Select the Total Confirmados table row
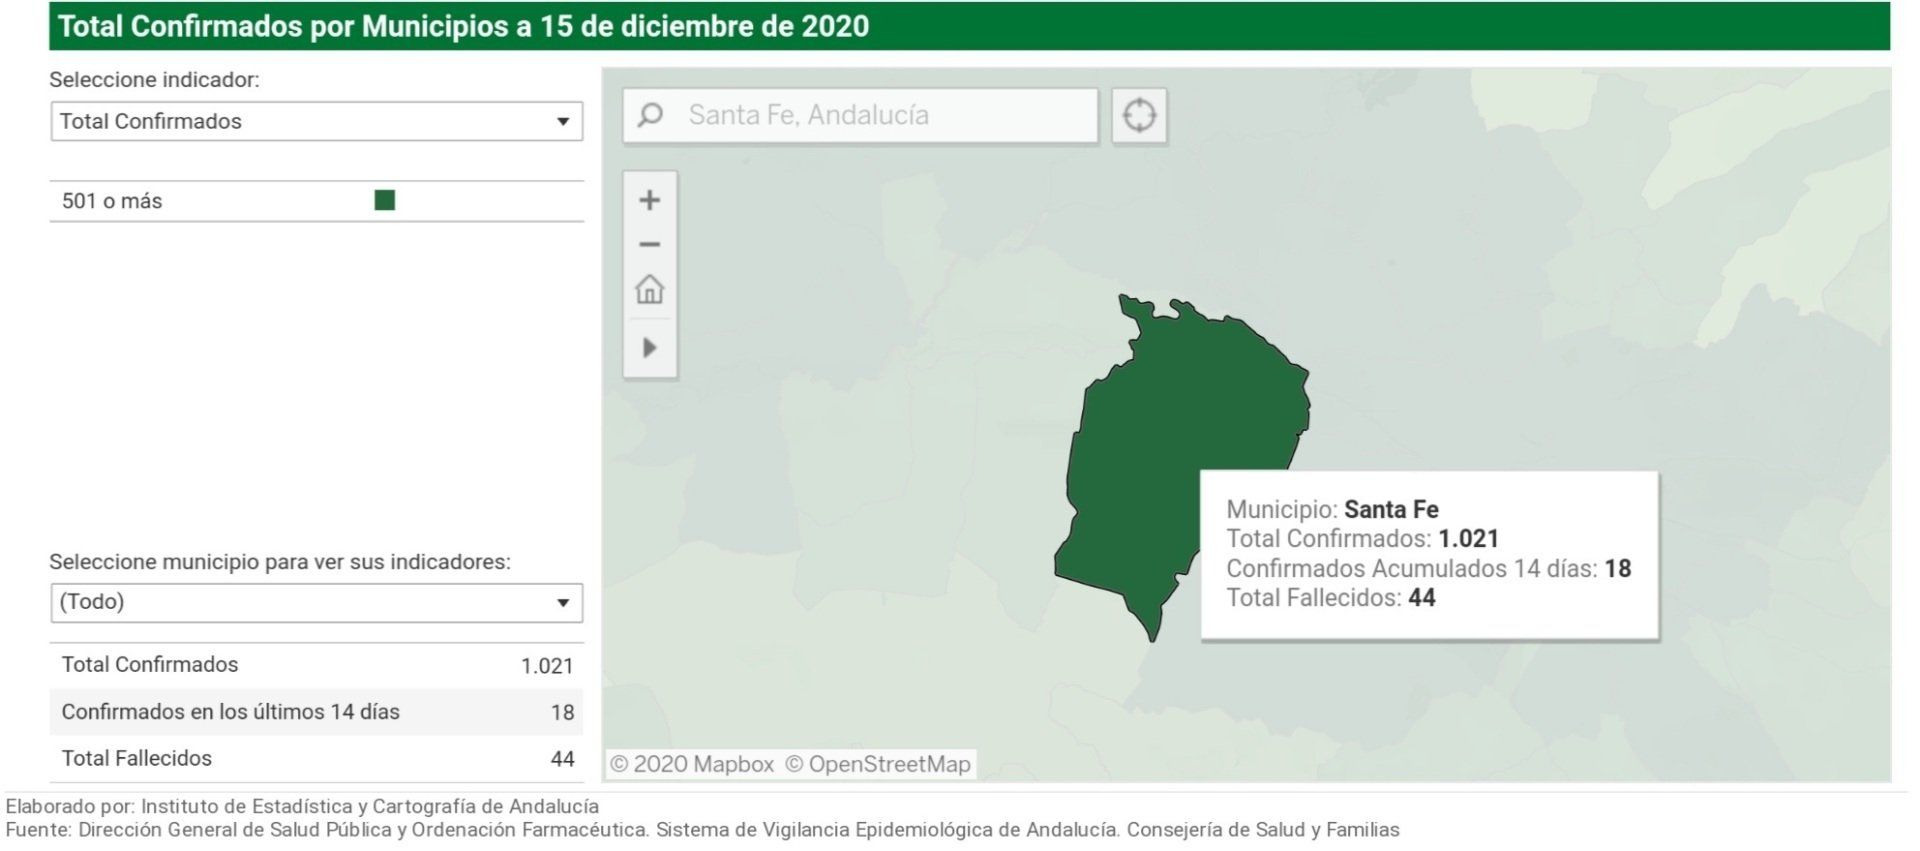Screen dimensions: 1920x851 click(x=316, y=666)
